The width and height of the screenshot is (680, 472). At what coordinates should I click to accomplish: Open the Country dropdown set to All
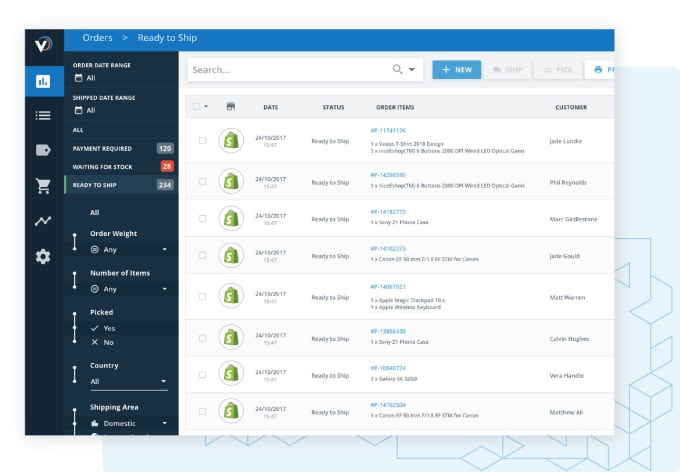128,381
